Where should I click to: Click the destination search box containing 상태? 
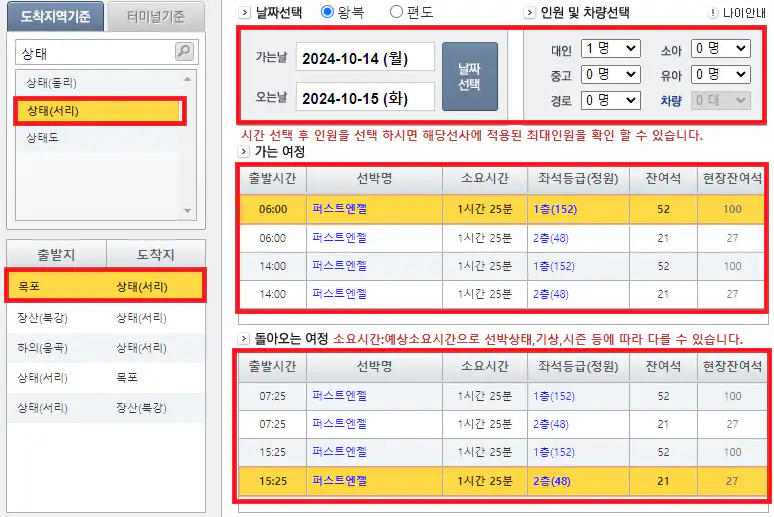coord(96,52)
